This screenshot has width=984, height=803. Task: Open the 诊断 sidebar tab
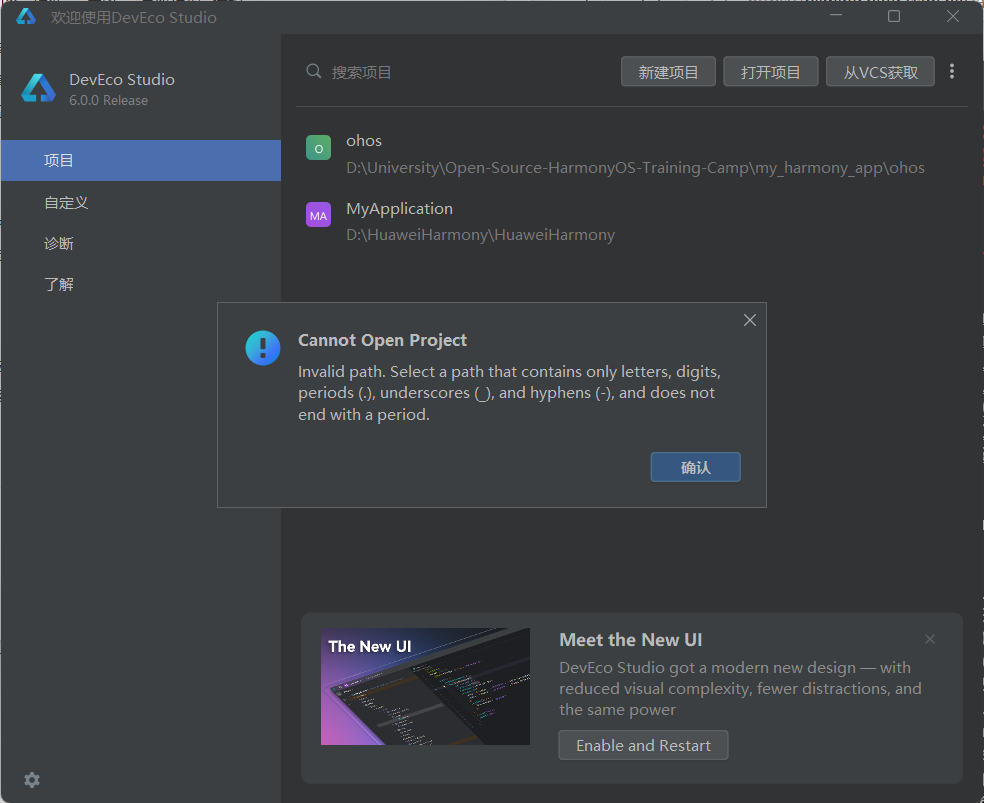[x=141, y=243]
